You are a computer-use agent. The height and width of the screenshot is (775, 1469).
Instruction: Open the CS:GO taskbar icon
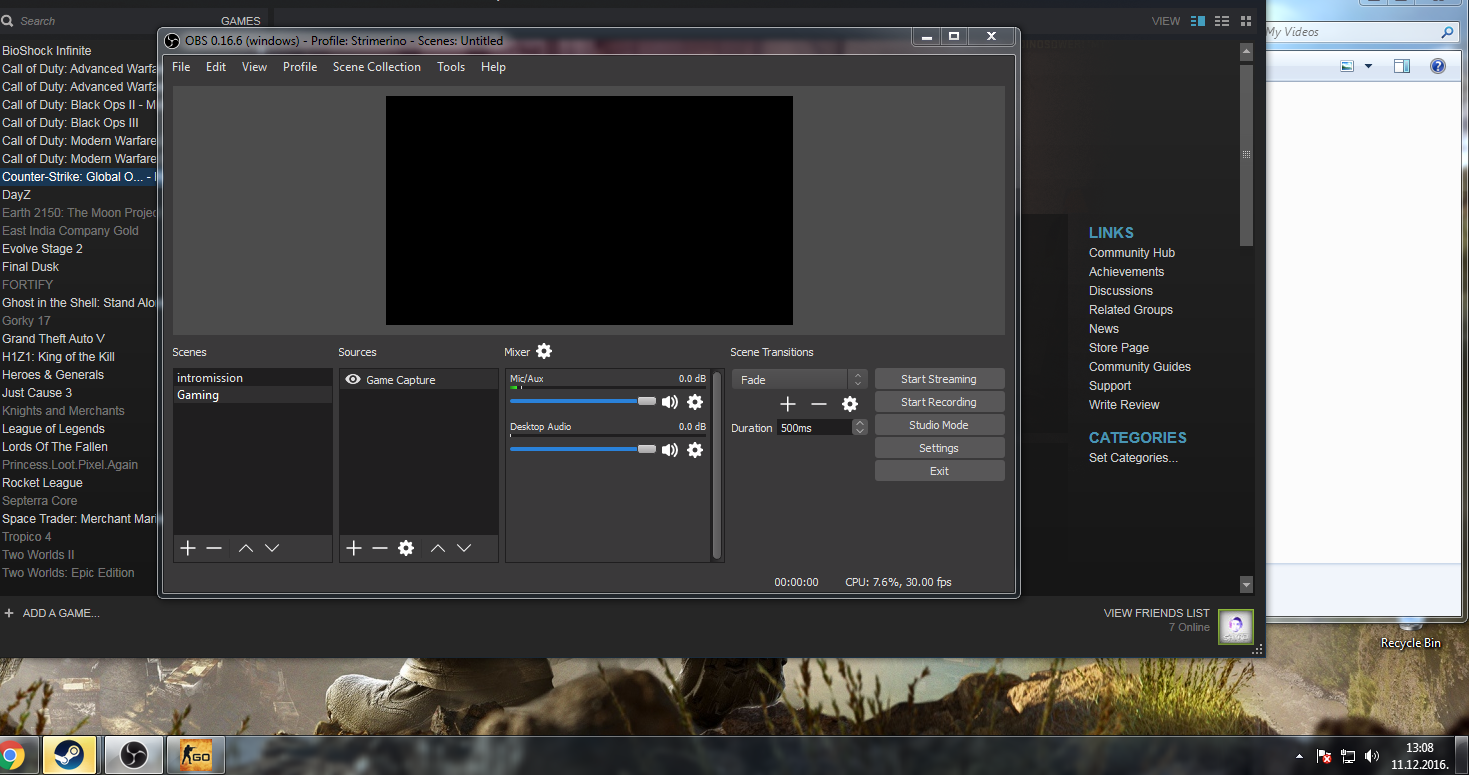point(195,755)
